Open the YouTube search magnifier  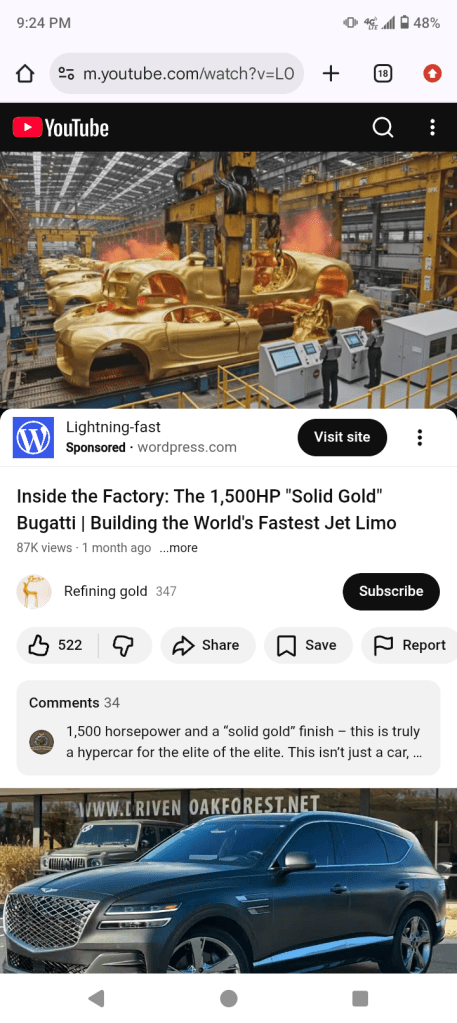click(x=383, y=127)
